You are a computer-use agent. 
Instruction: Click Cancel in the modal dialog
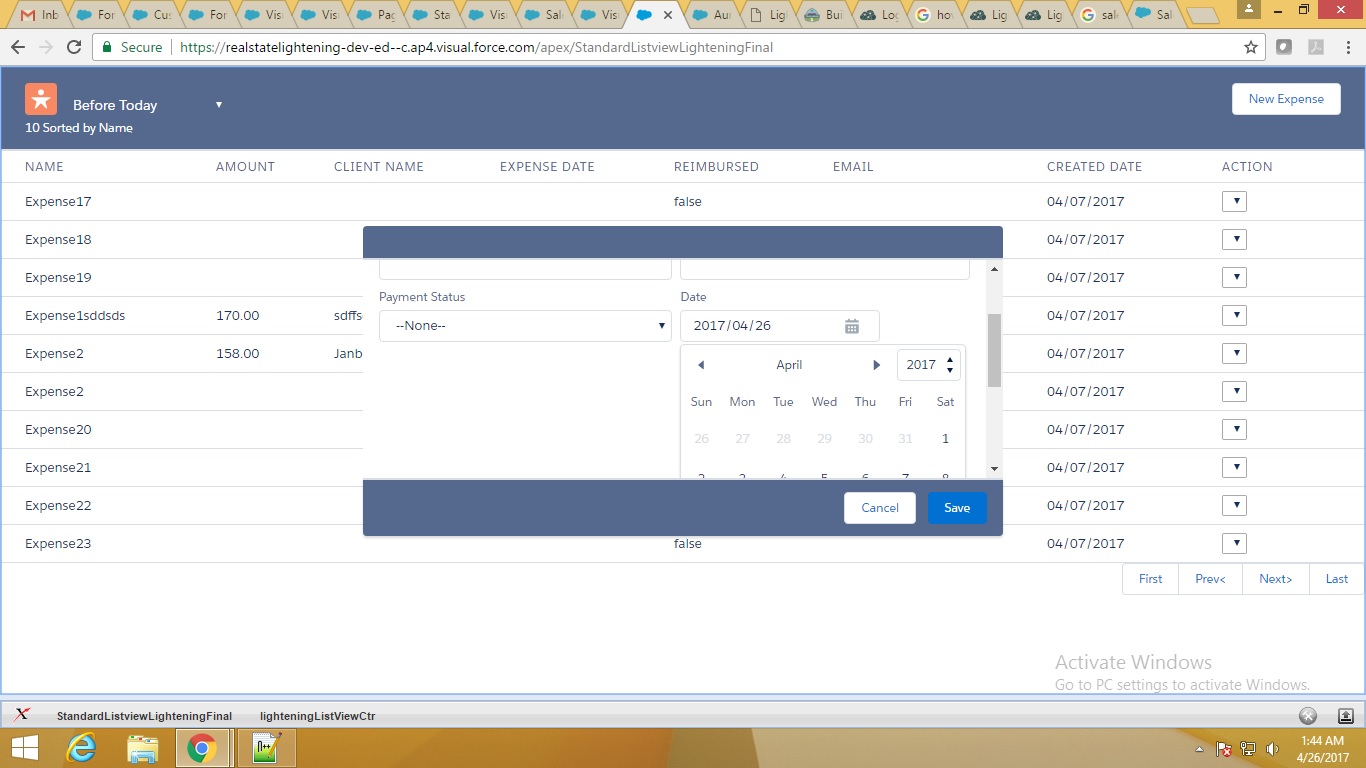(880, 508)
